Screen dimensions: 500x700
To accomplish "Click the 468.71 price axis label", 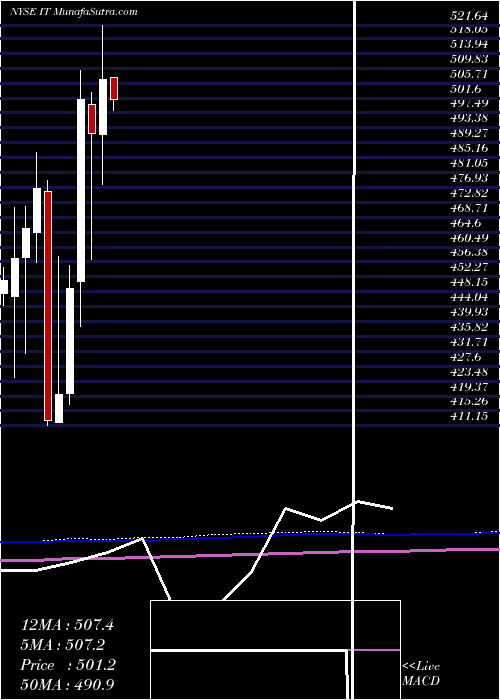I will coord(469,208).
